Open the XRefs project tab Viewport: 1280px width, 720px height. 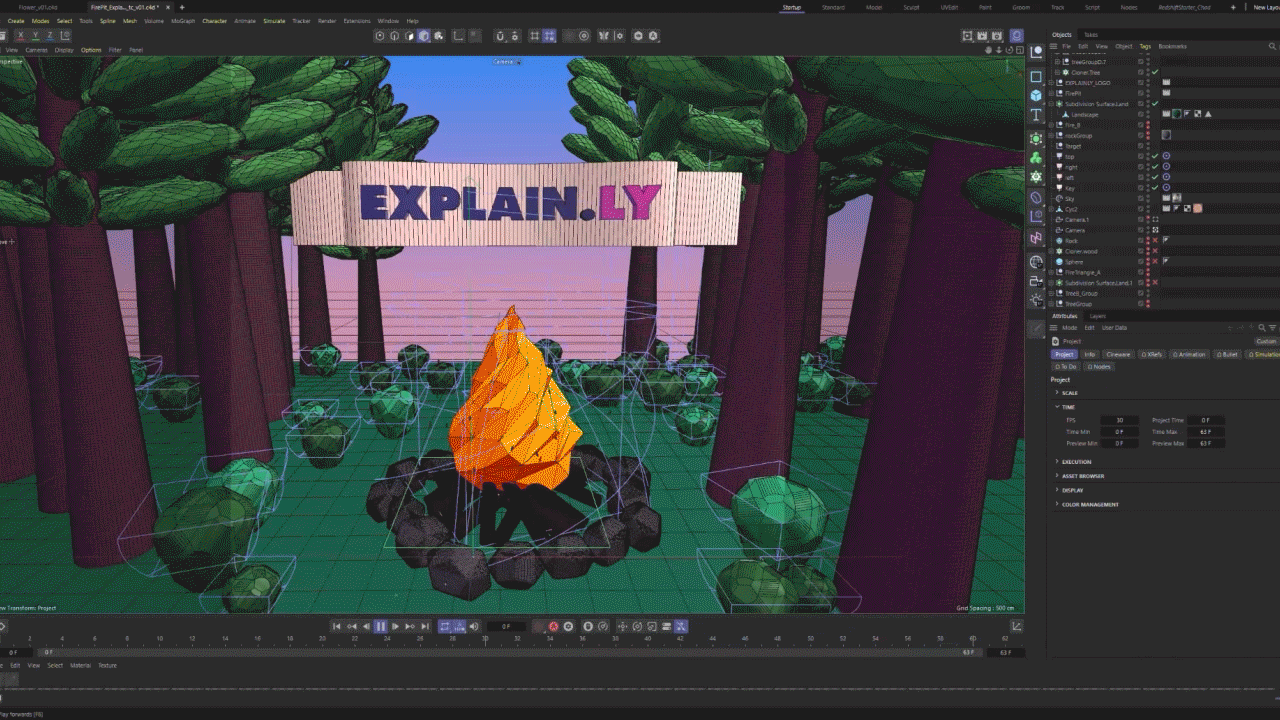pos(1152,354)
